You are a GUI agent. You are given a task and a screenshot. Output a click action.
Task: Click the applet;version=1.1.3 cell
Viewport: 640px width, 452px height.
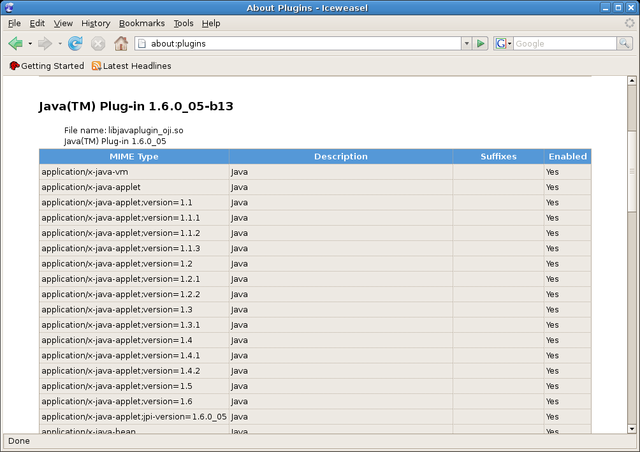click(134, 248)
